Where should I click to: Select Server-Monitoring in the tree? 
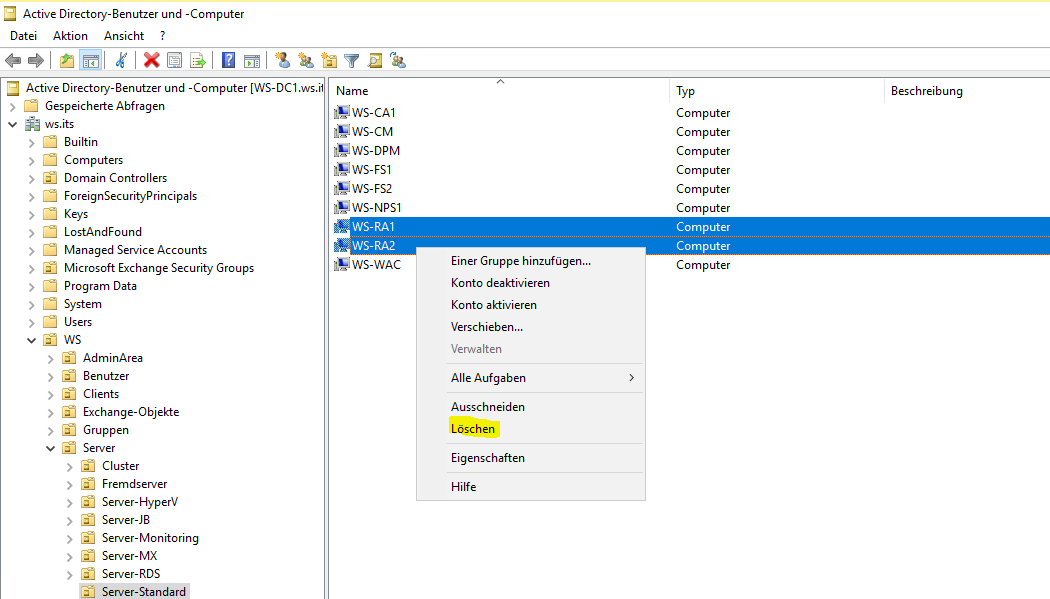150,538
